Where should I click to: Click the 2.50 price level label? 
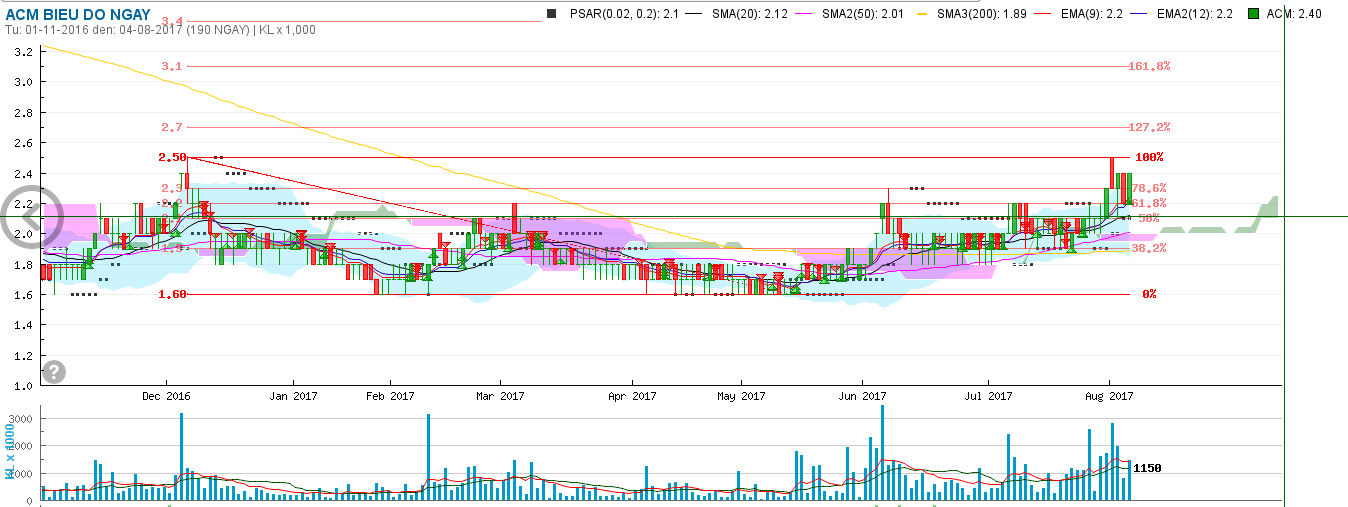coord(171,158)
